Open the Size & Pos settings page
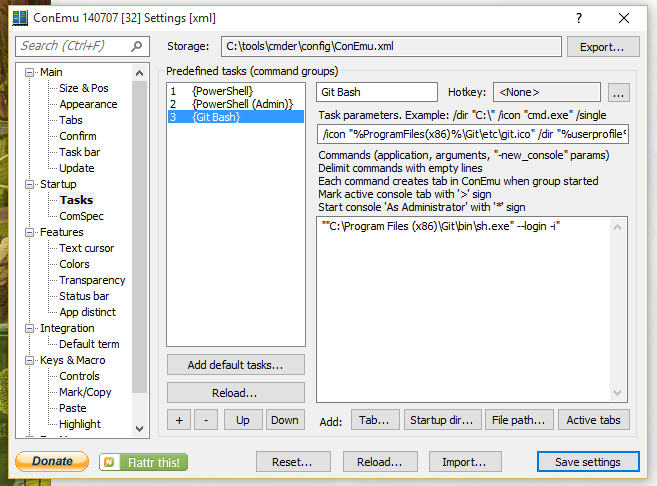 84,88
